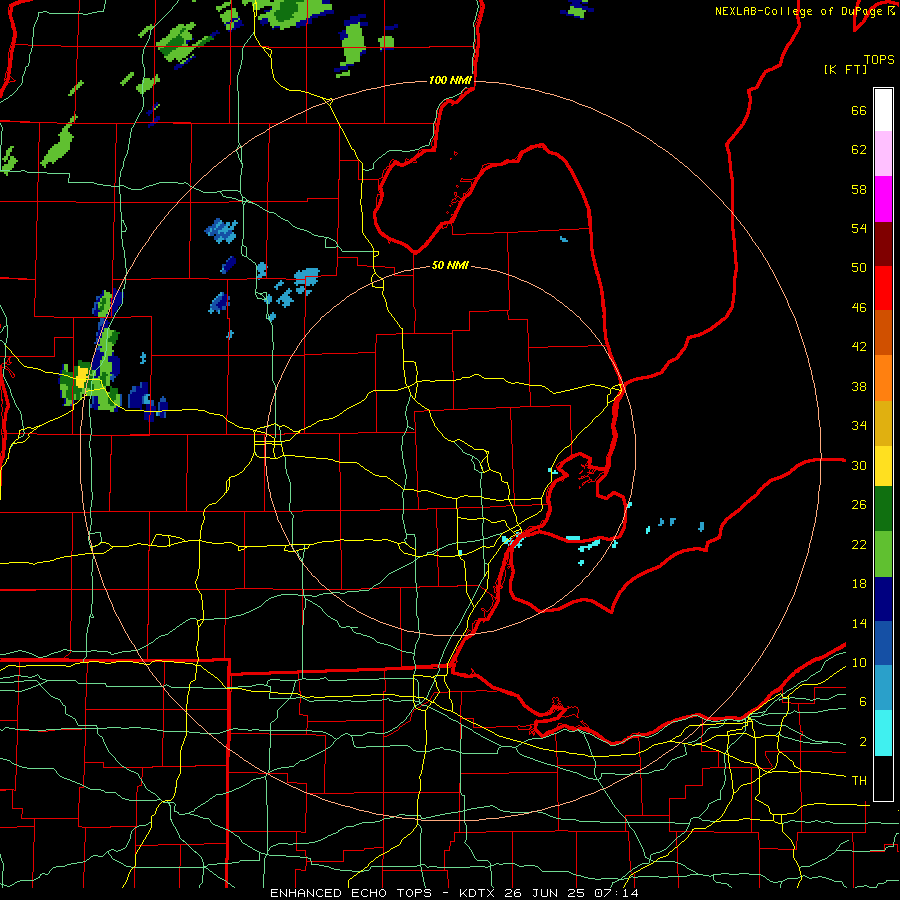Click legend value 2

pos(863,741)
